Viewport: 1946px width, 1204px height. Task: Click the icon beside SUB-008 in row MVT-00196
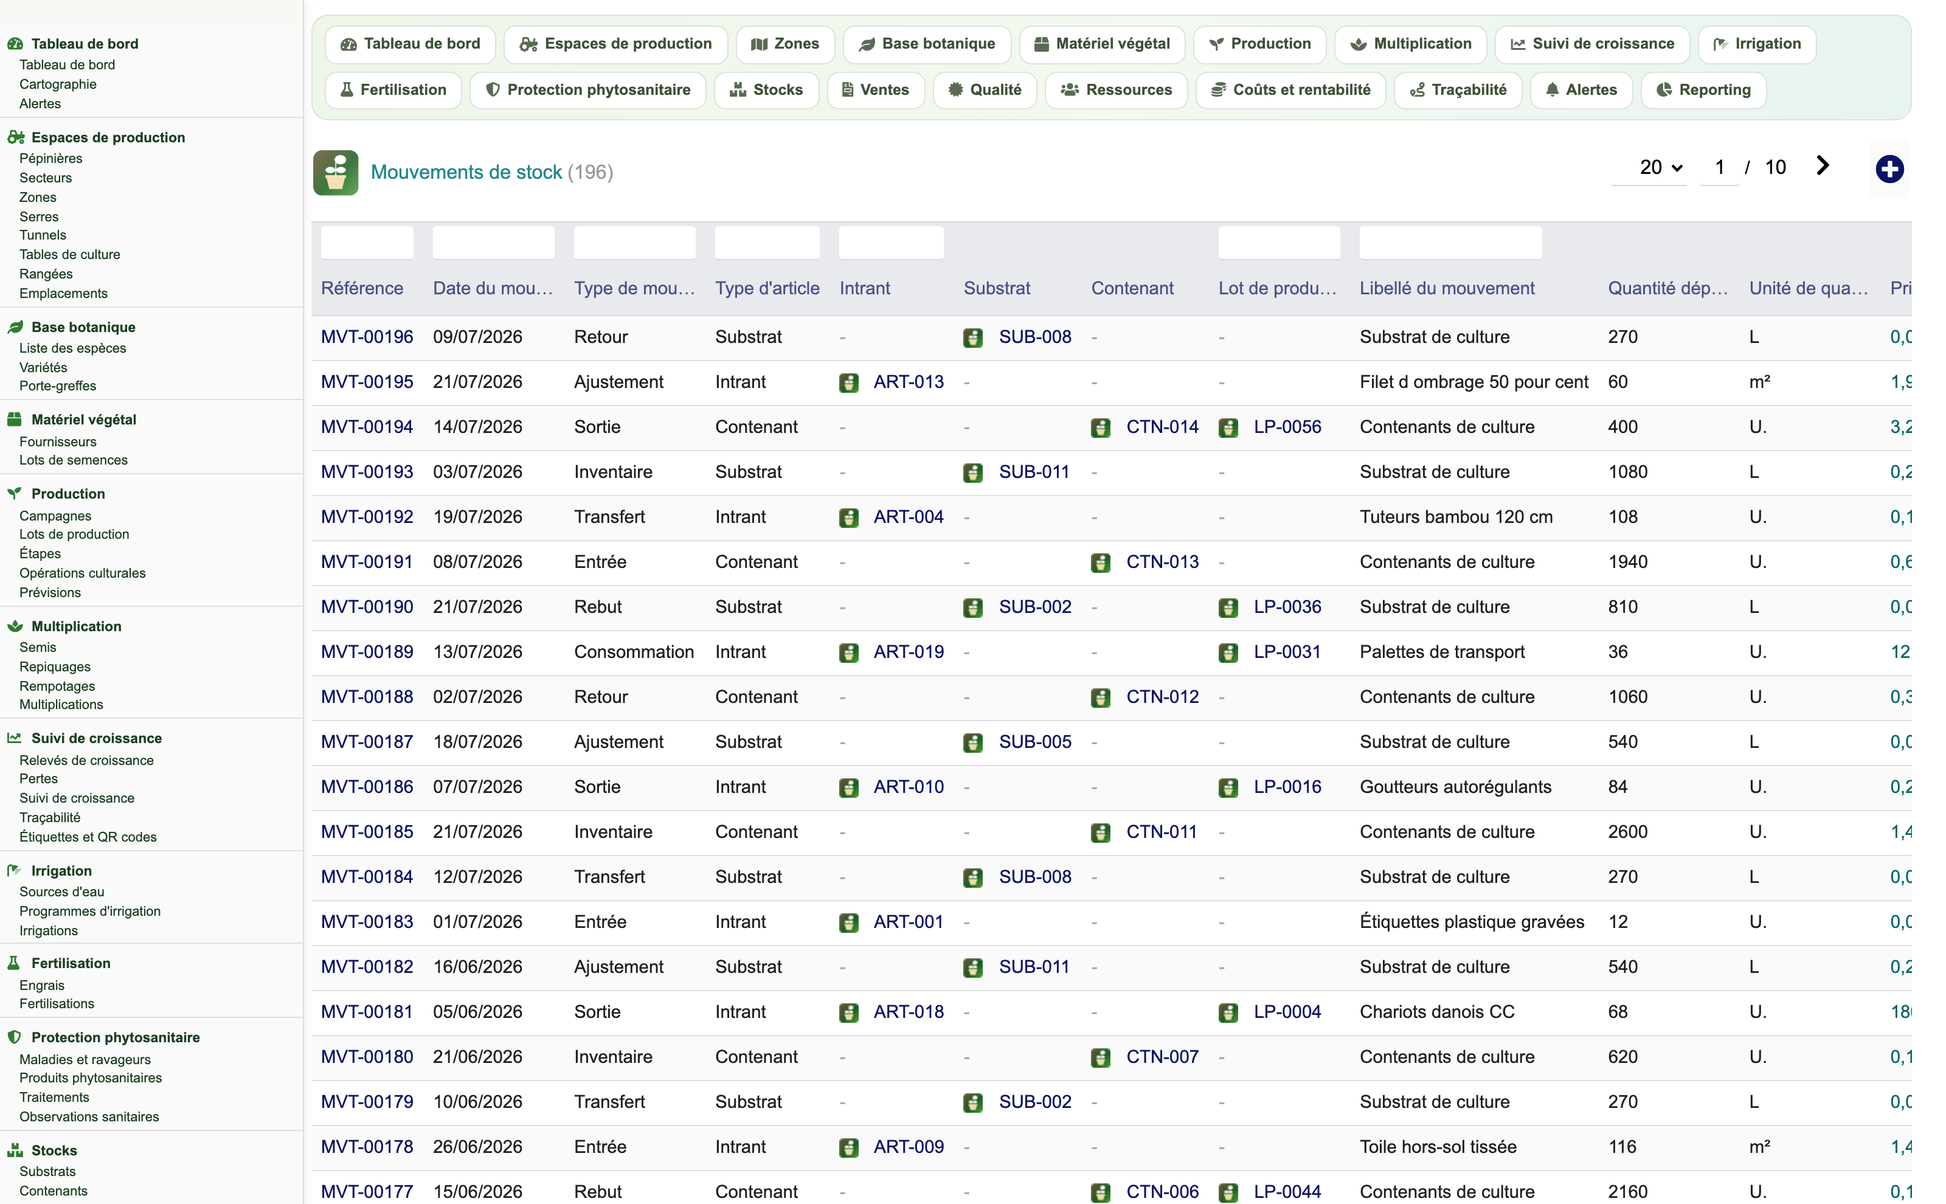[x=973, y=338]
